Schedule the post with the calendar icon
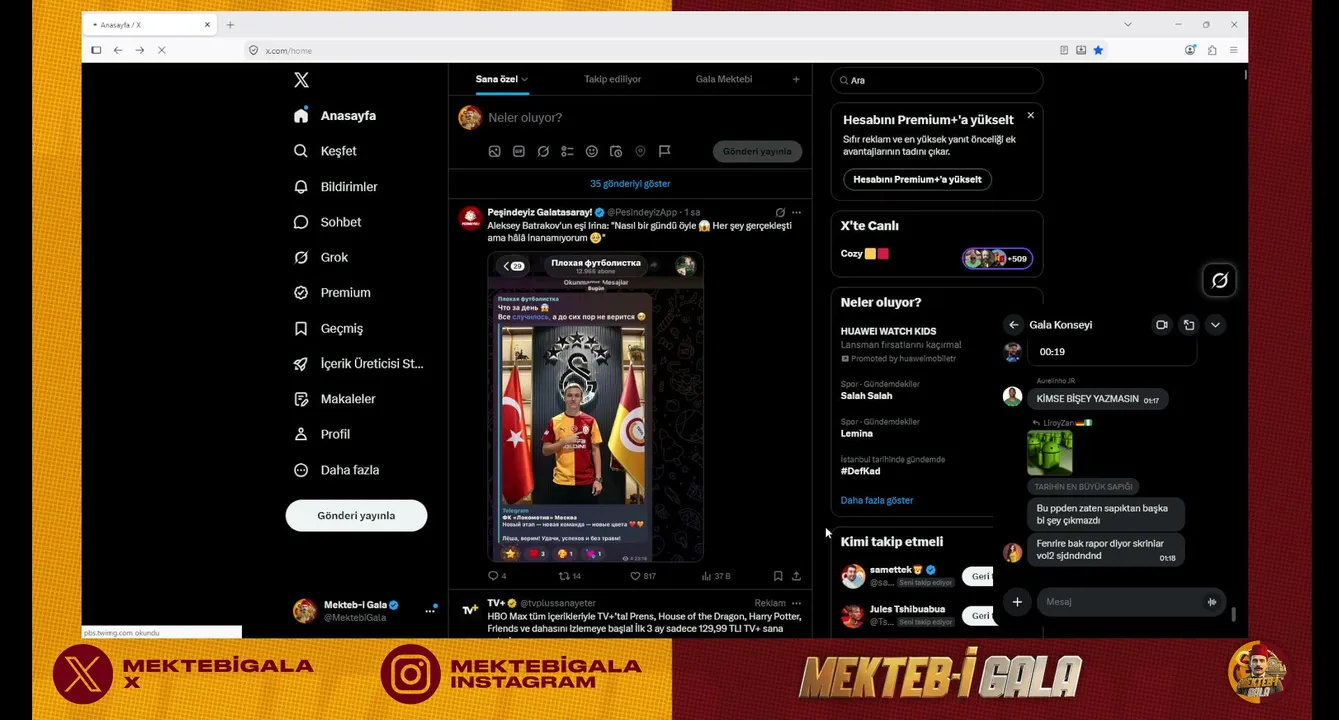This screenshot has width=1339, height=720. point(616,151)
